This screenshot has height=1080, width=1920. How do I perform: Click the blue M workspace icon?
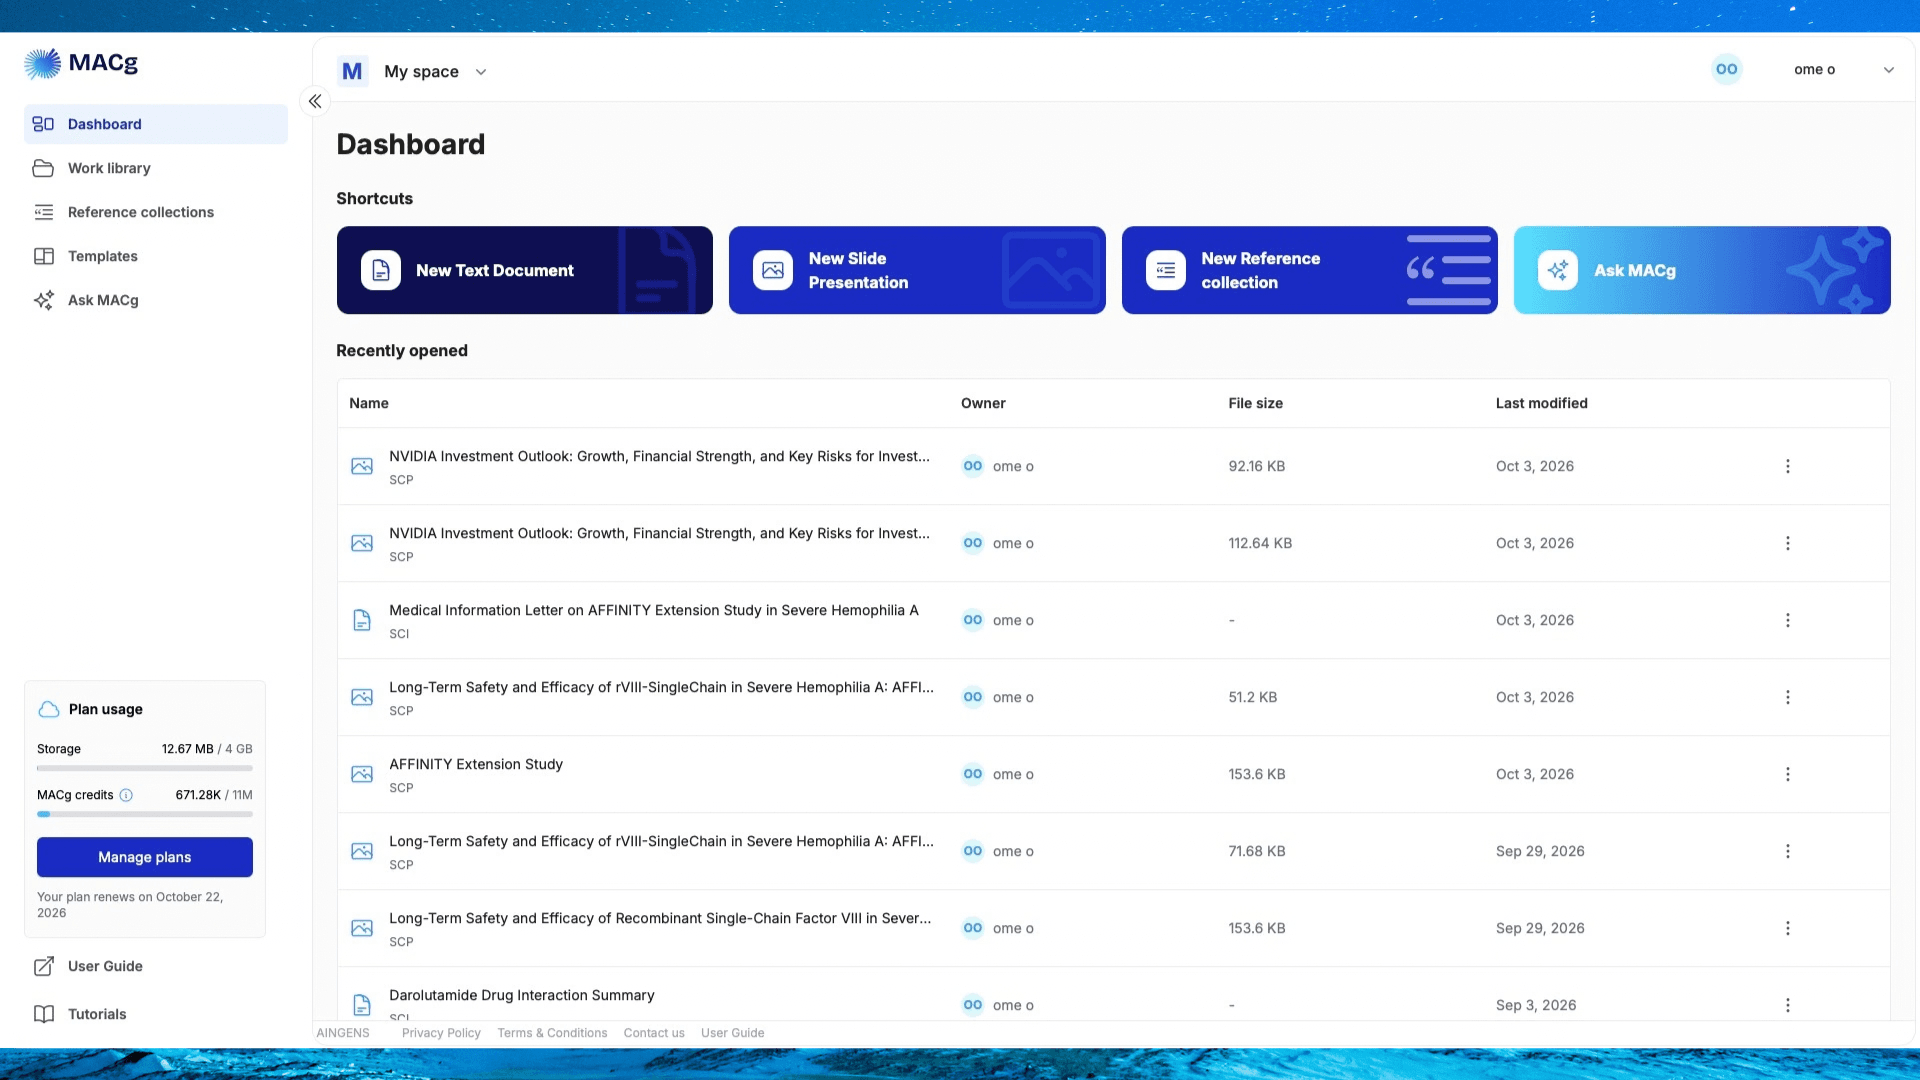pos(352,71)
